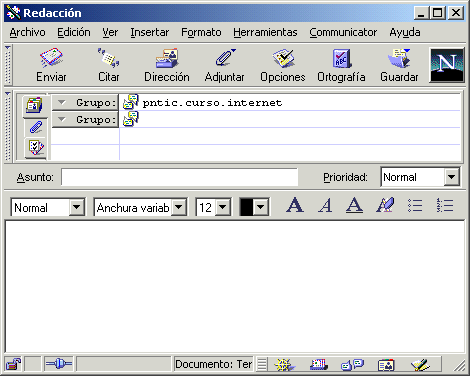The height and width of the screenshot is (376, 470).
Task: Open the font size 12 dropdown
Action: [x=223, y=207]
